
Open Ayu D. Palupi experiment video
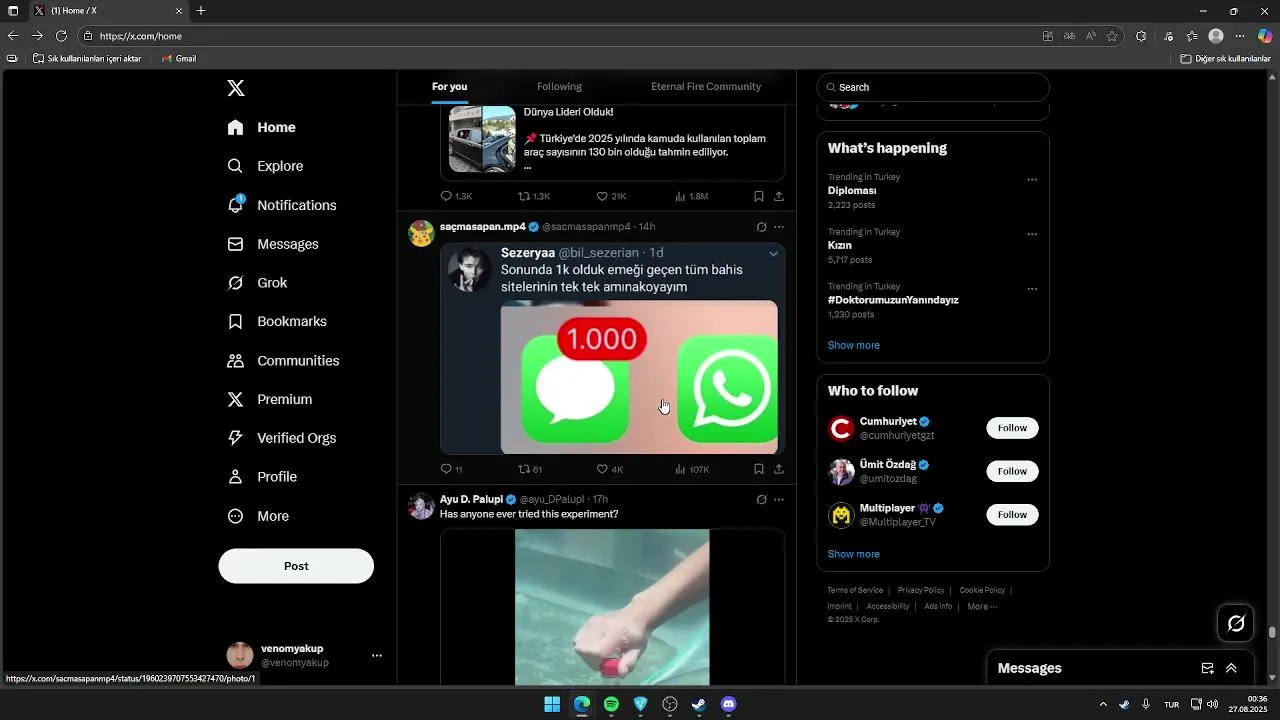tap(612, 607)
